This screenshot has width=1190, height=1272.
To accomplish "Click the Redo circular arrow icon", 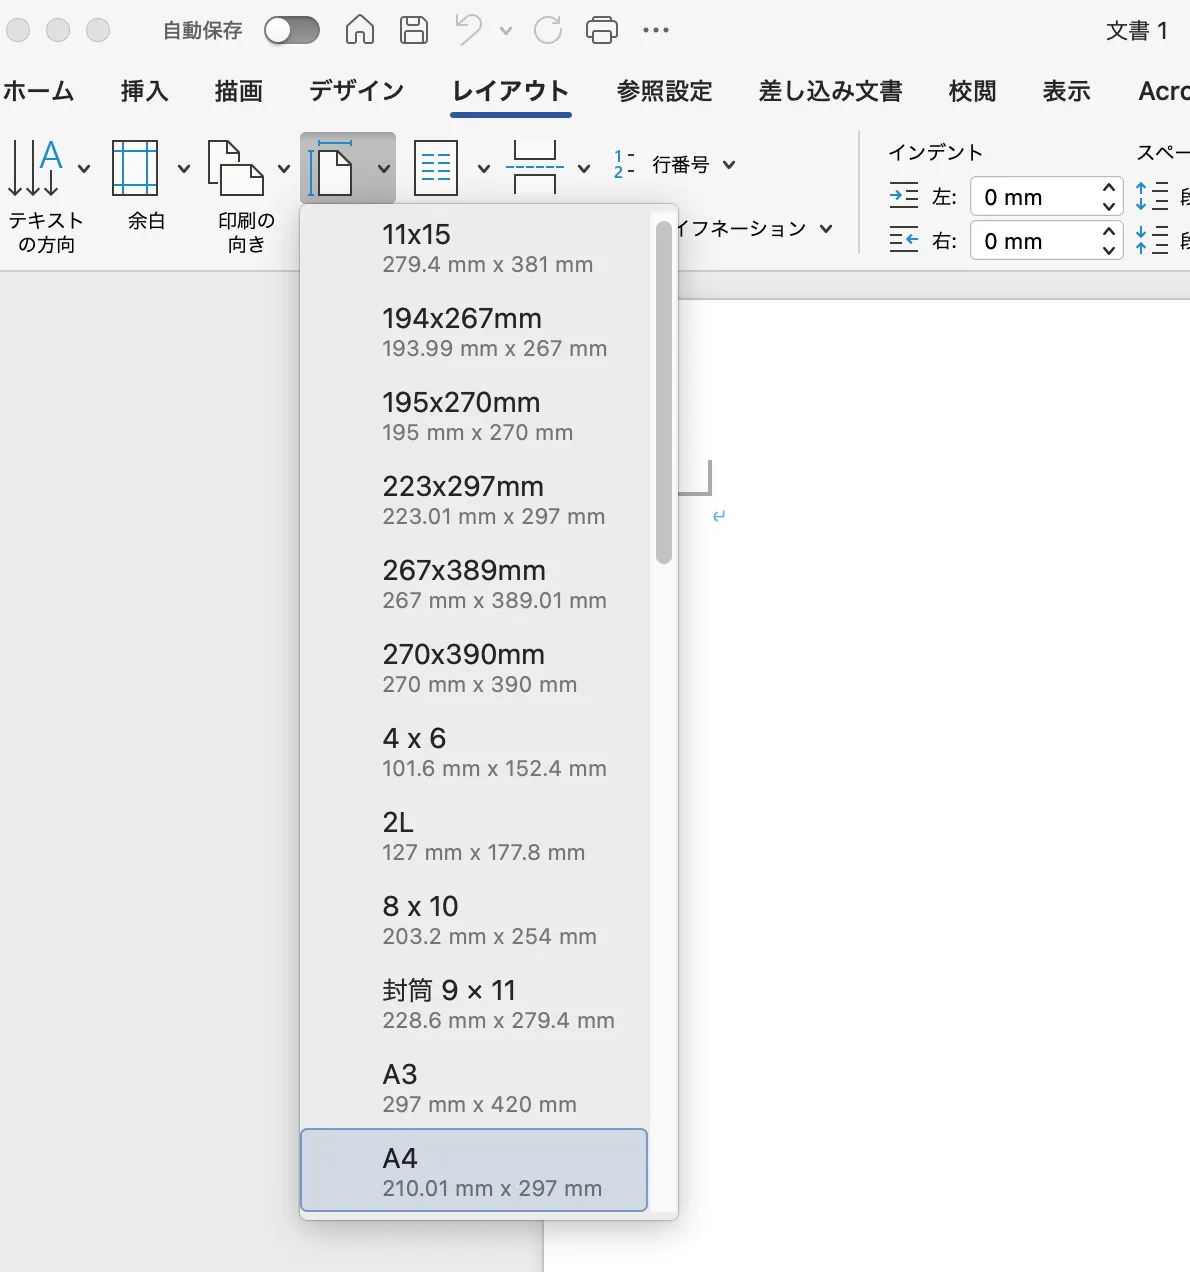I will click(548, 30).
